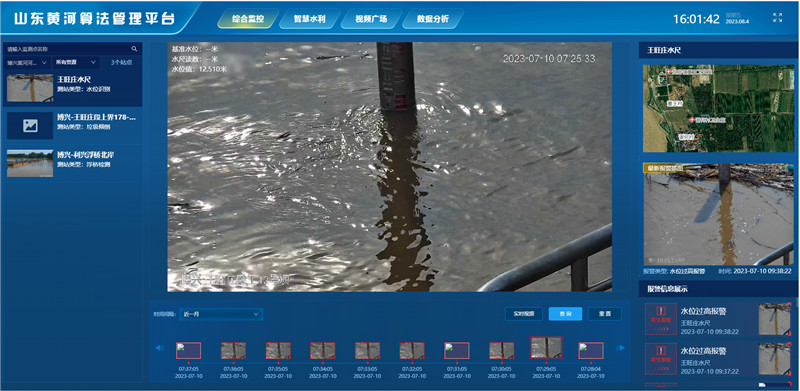Viewport: 800px width, 391px height.
Task: Toggle fullscreen using the expand icon
Action: click(778, 18)
